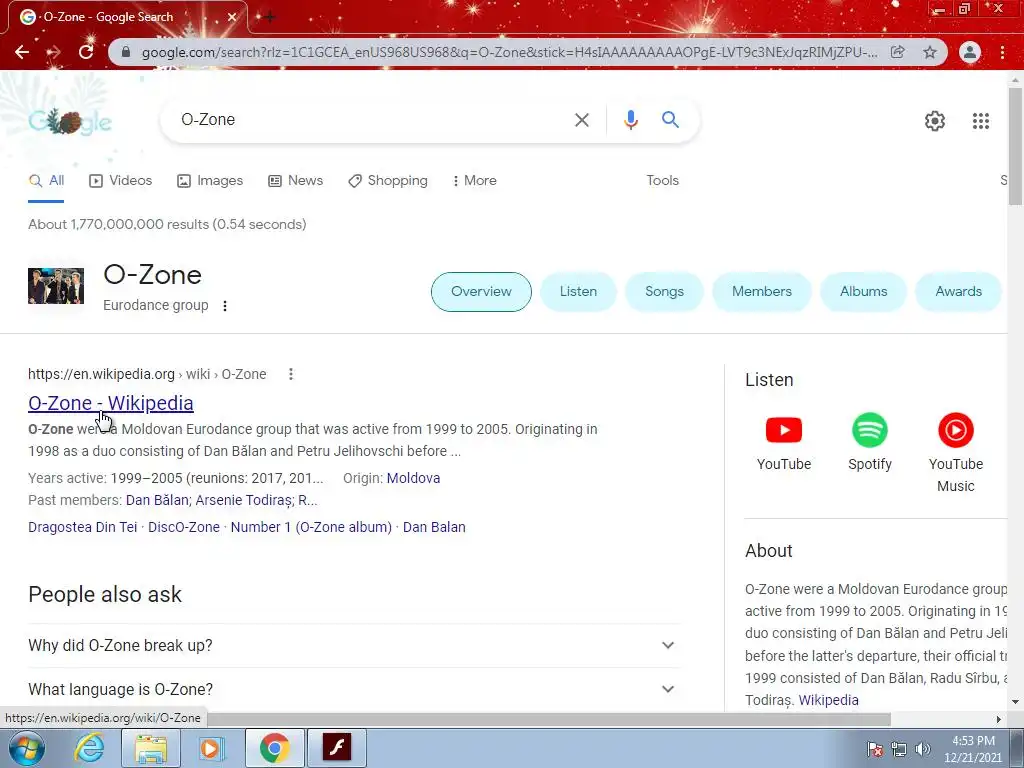Viewport: 1024px width, 768px height.
Task: Open YouTube listen icon
Action: pyautogui.click(x=784, y=430)
